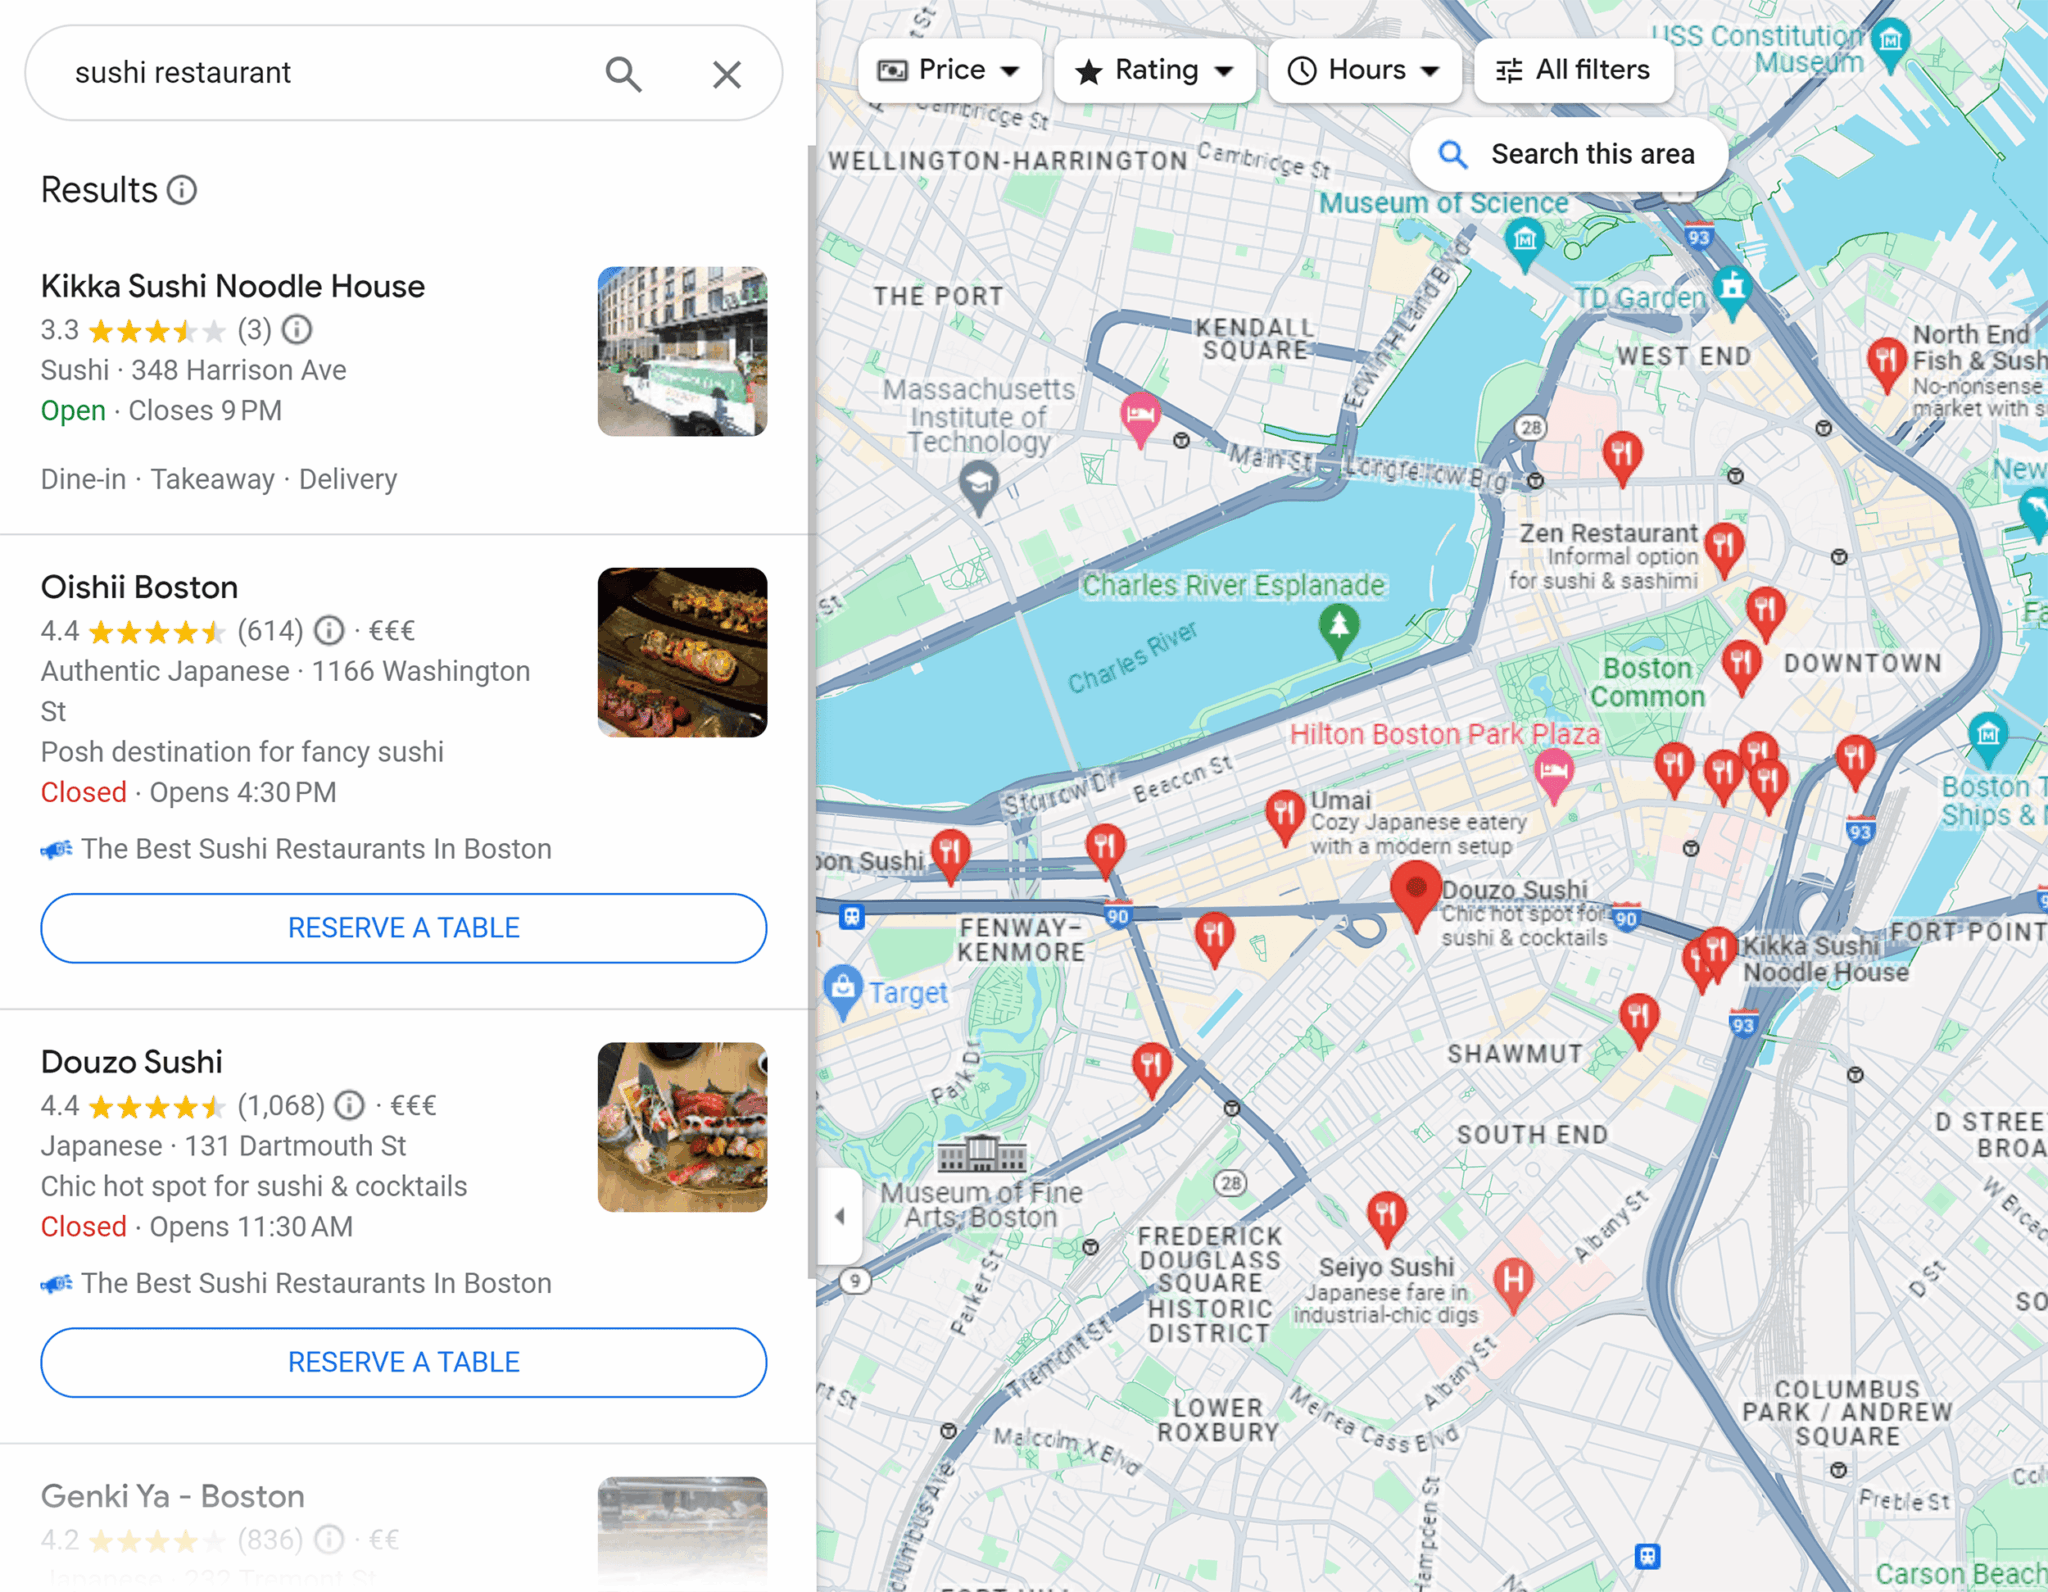Click the Charles River Esplanade park pin
This screenshot has height=1592, width=2048.
[x=1339, y=629]
